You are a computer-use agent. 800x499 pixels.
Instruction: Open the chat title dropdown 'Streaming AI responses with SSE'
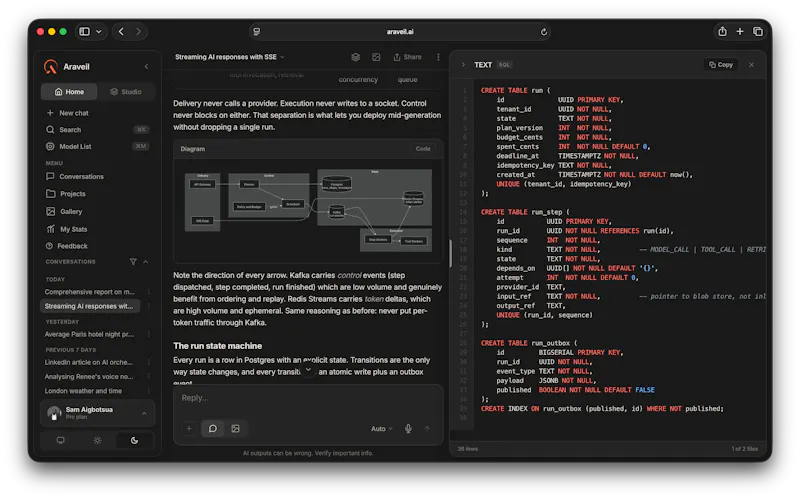pyautogui.click(x=230, y=57)
